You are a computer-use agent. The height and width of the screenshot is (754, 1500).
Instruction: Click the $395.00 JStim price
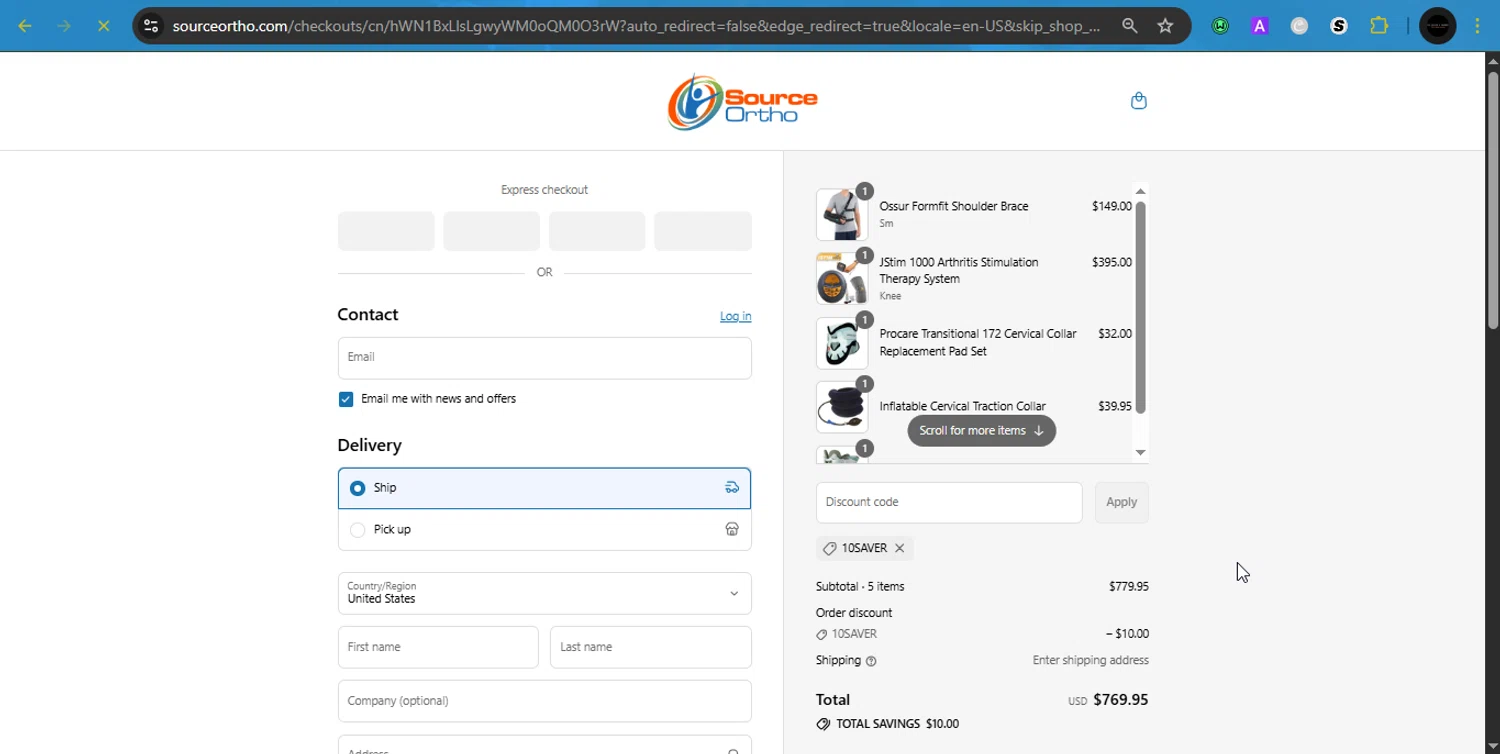pyautogui.click(x=1111, y=262)
